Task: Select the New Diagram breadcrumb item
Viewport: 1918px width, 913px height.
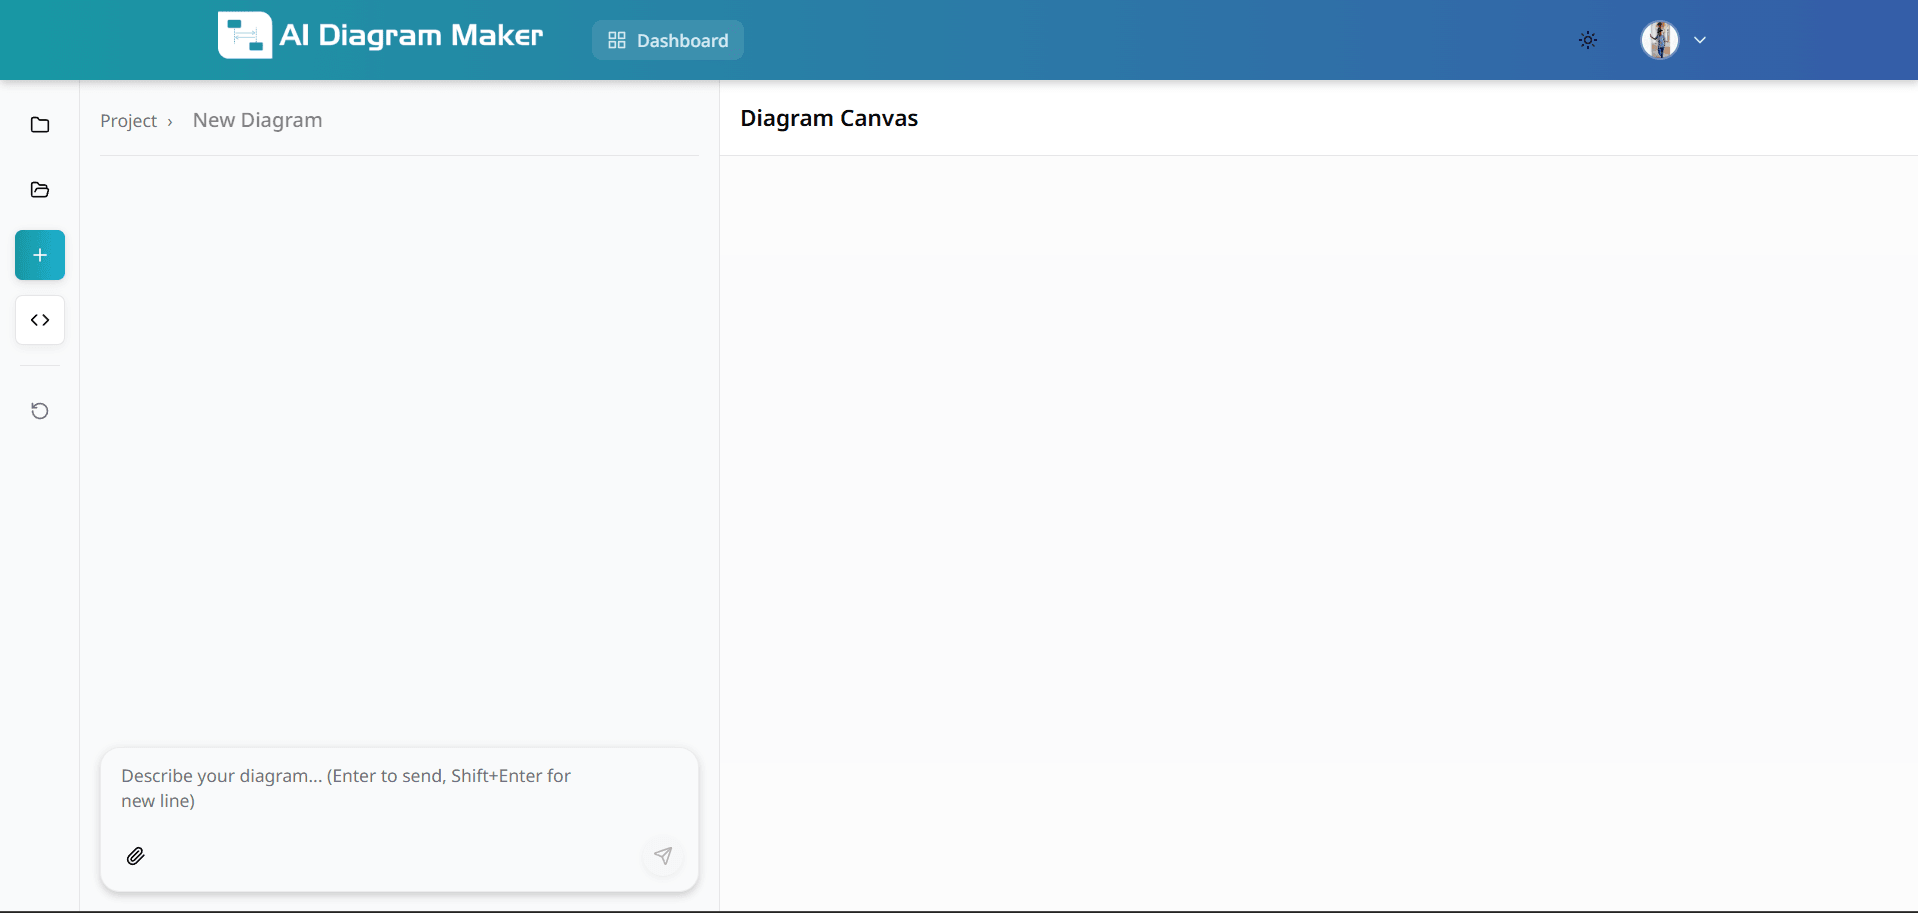Action: [256, 120]
